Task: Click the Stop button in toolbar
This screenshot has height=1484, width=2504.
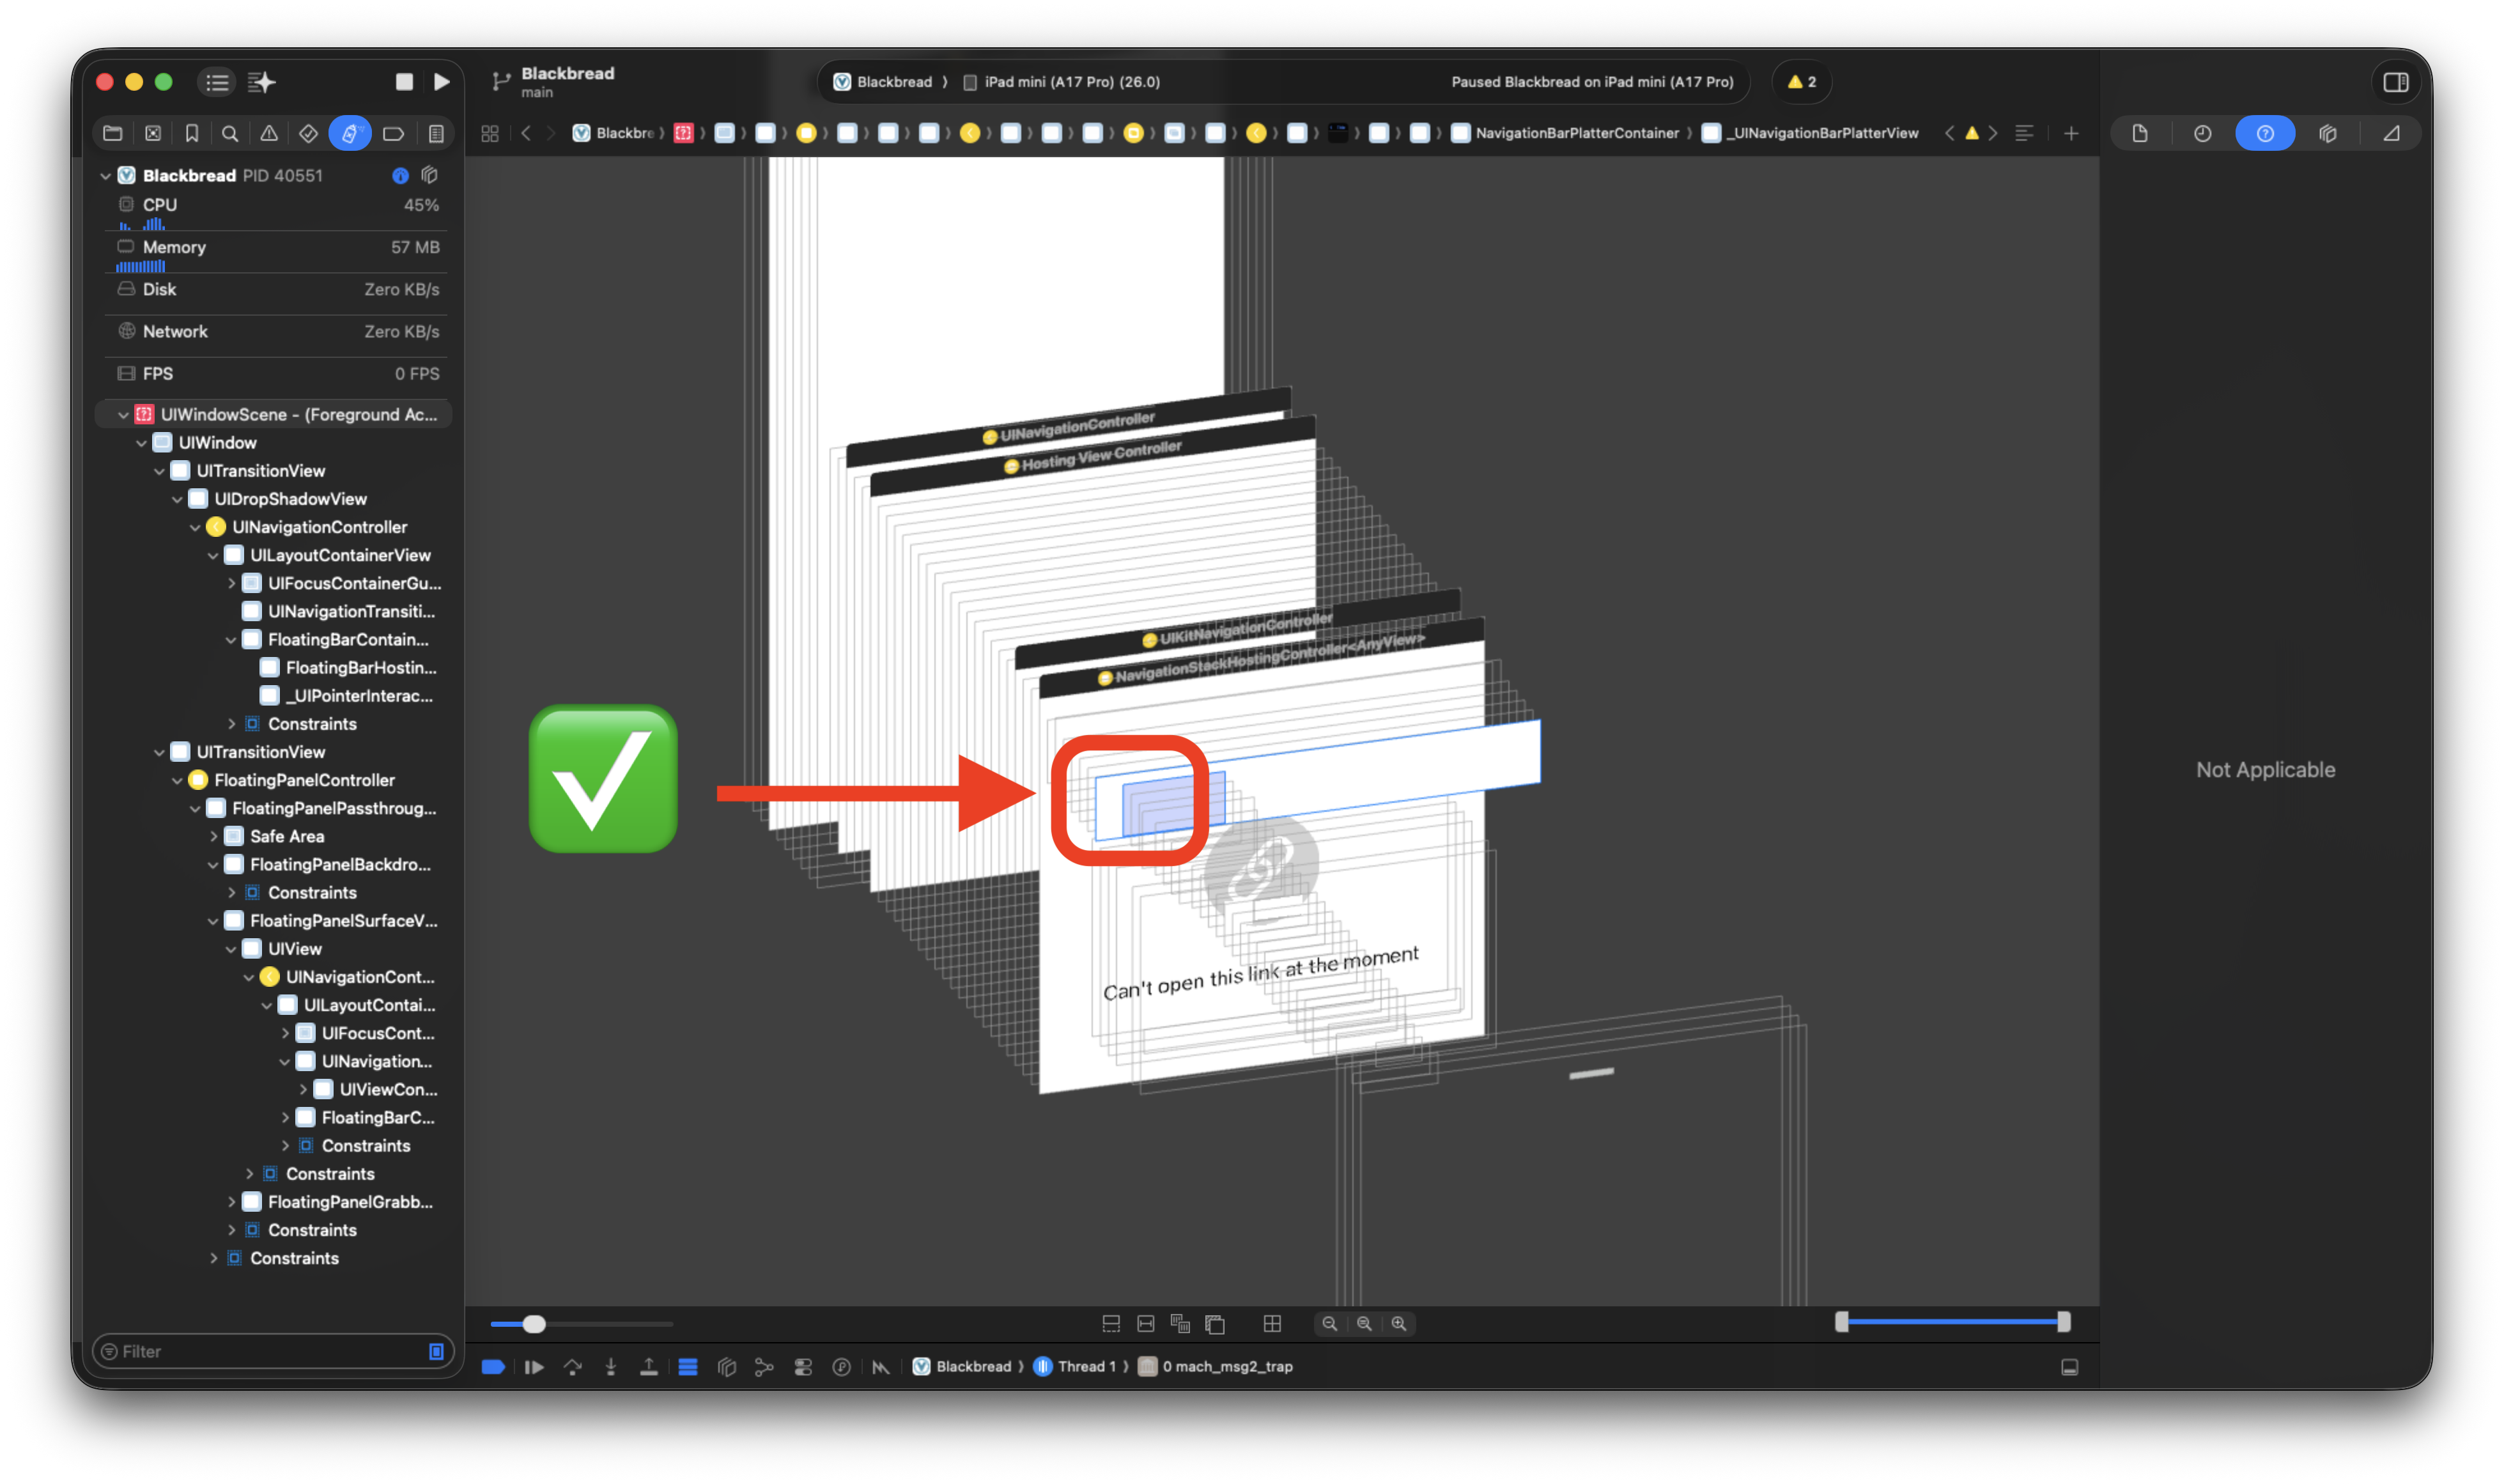Action: coord(404,82)
